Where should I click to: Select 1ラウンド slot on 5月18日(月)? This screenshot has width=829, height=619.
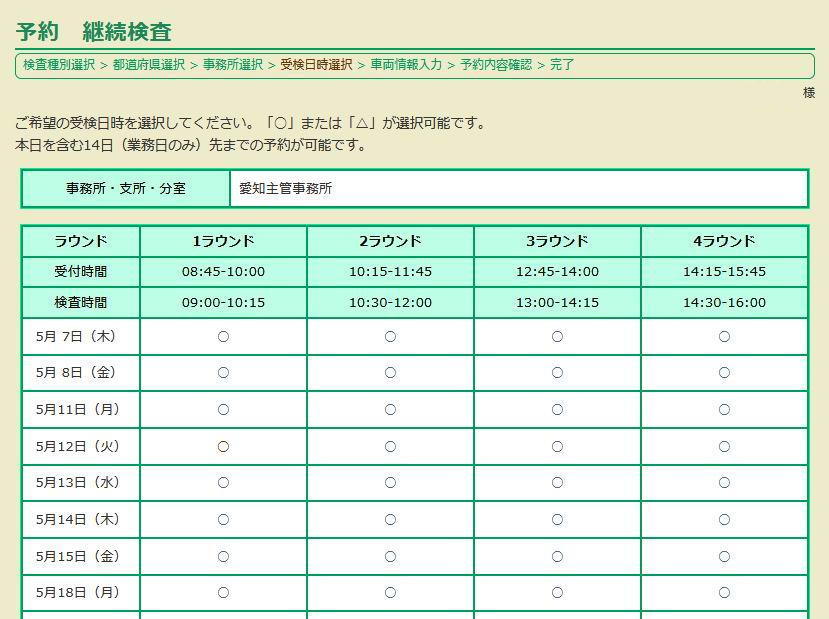click(x=223, y=593)
